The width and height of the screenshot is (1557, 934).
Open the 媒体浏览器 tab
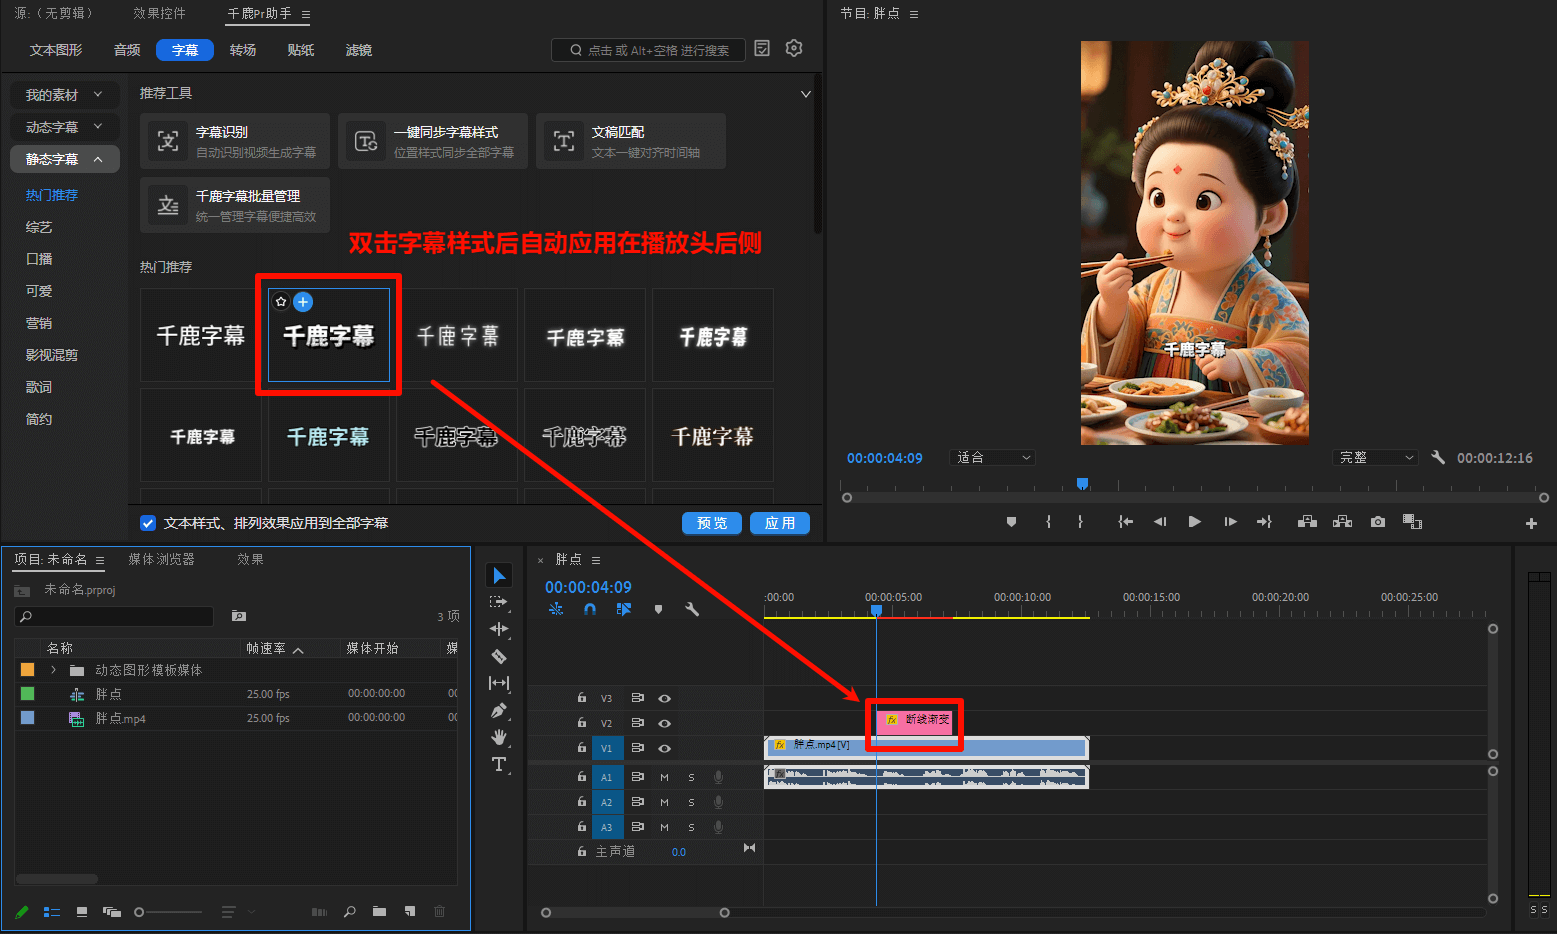163,559
